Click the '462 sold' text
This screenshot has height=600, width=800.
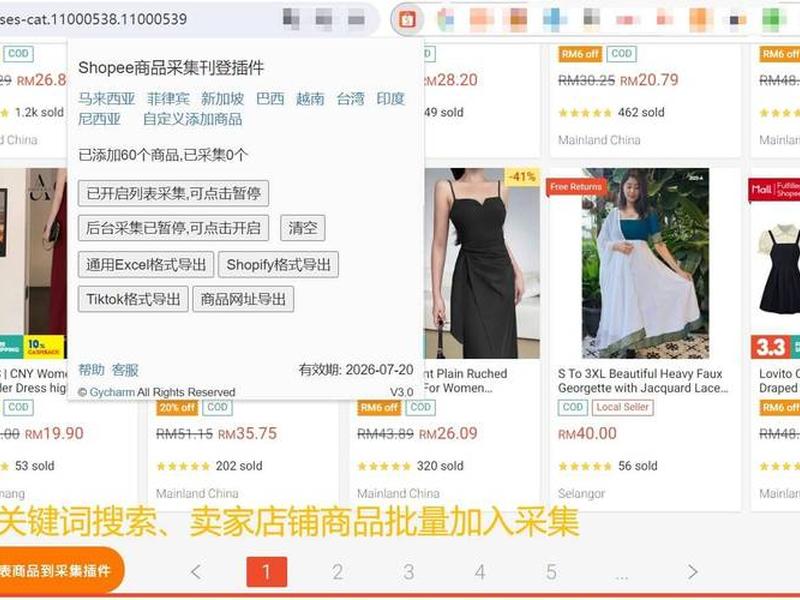click(641, 112)
